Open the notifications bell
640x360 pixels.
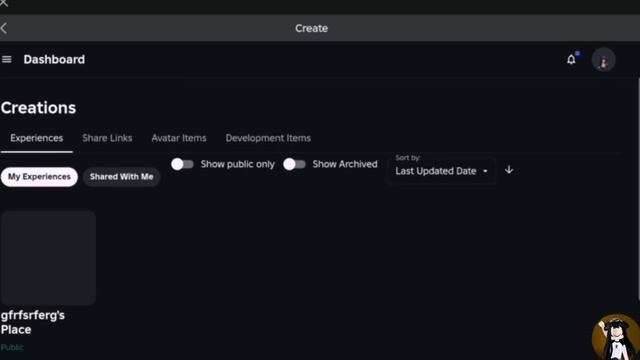(571, 60)
